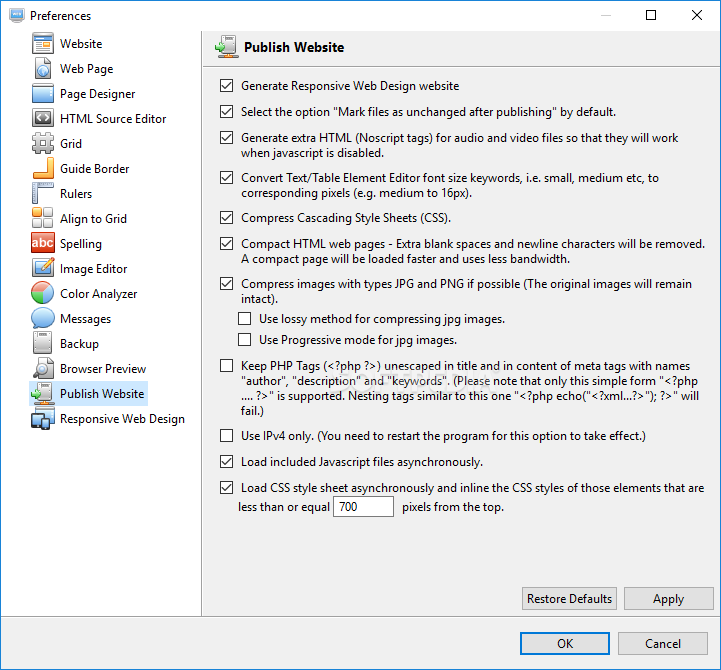Enable Progressive mode for jpg images
721x670 pixels.
(x=245, y=339)
